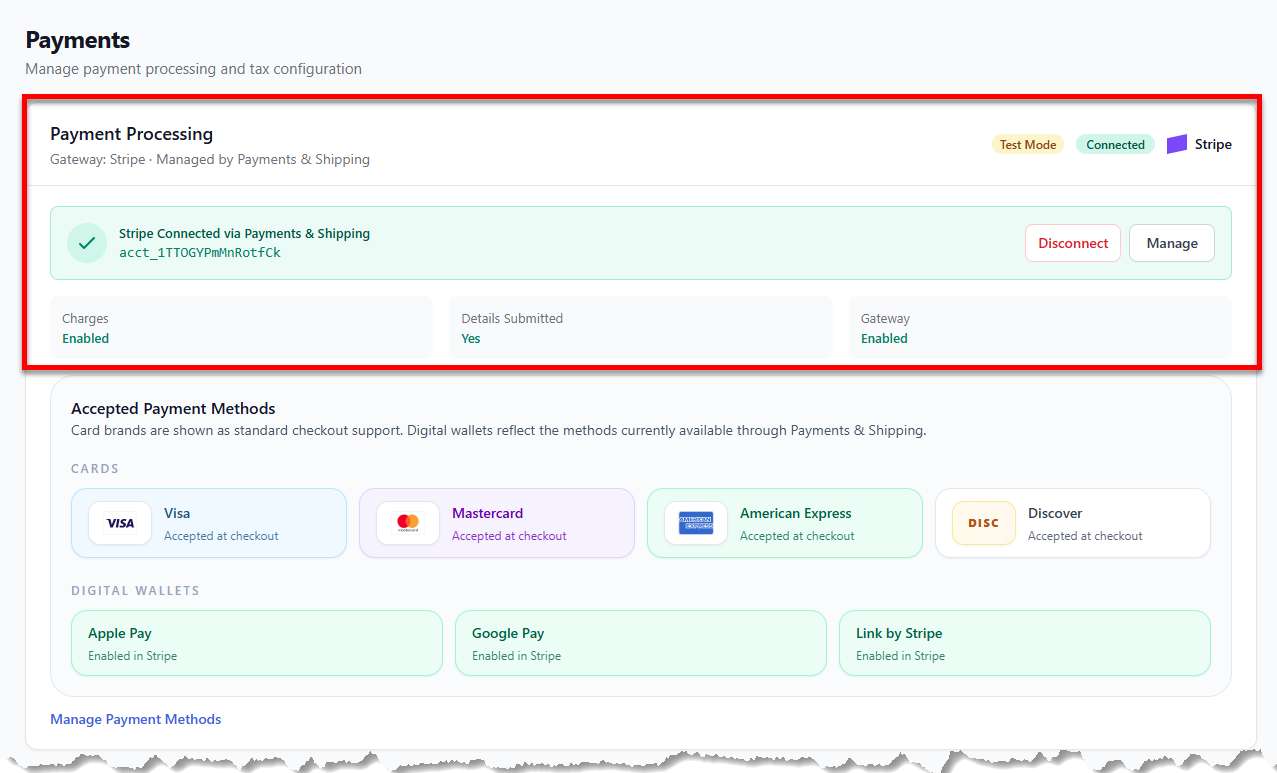Open the Link by Stripe card
Screen dimensions: 1277x773
click(1025, 643)
